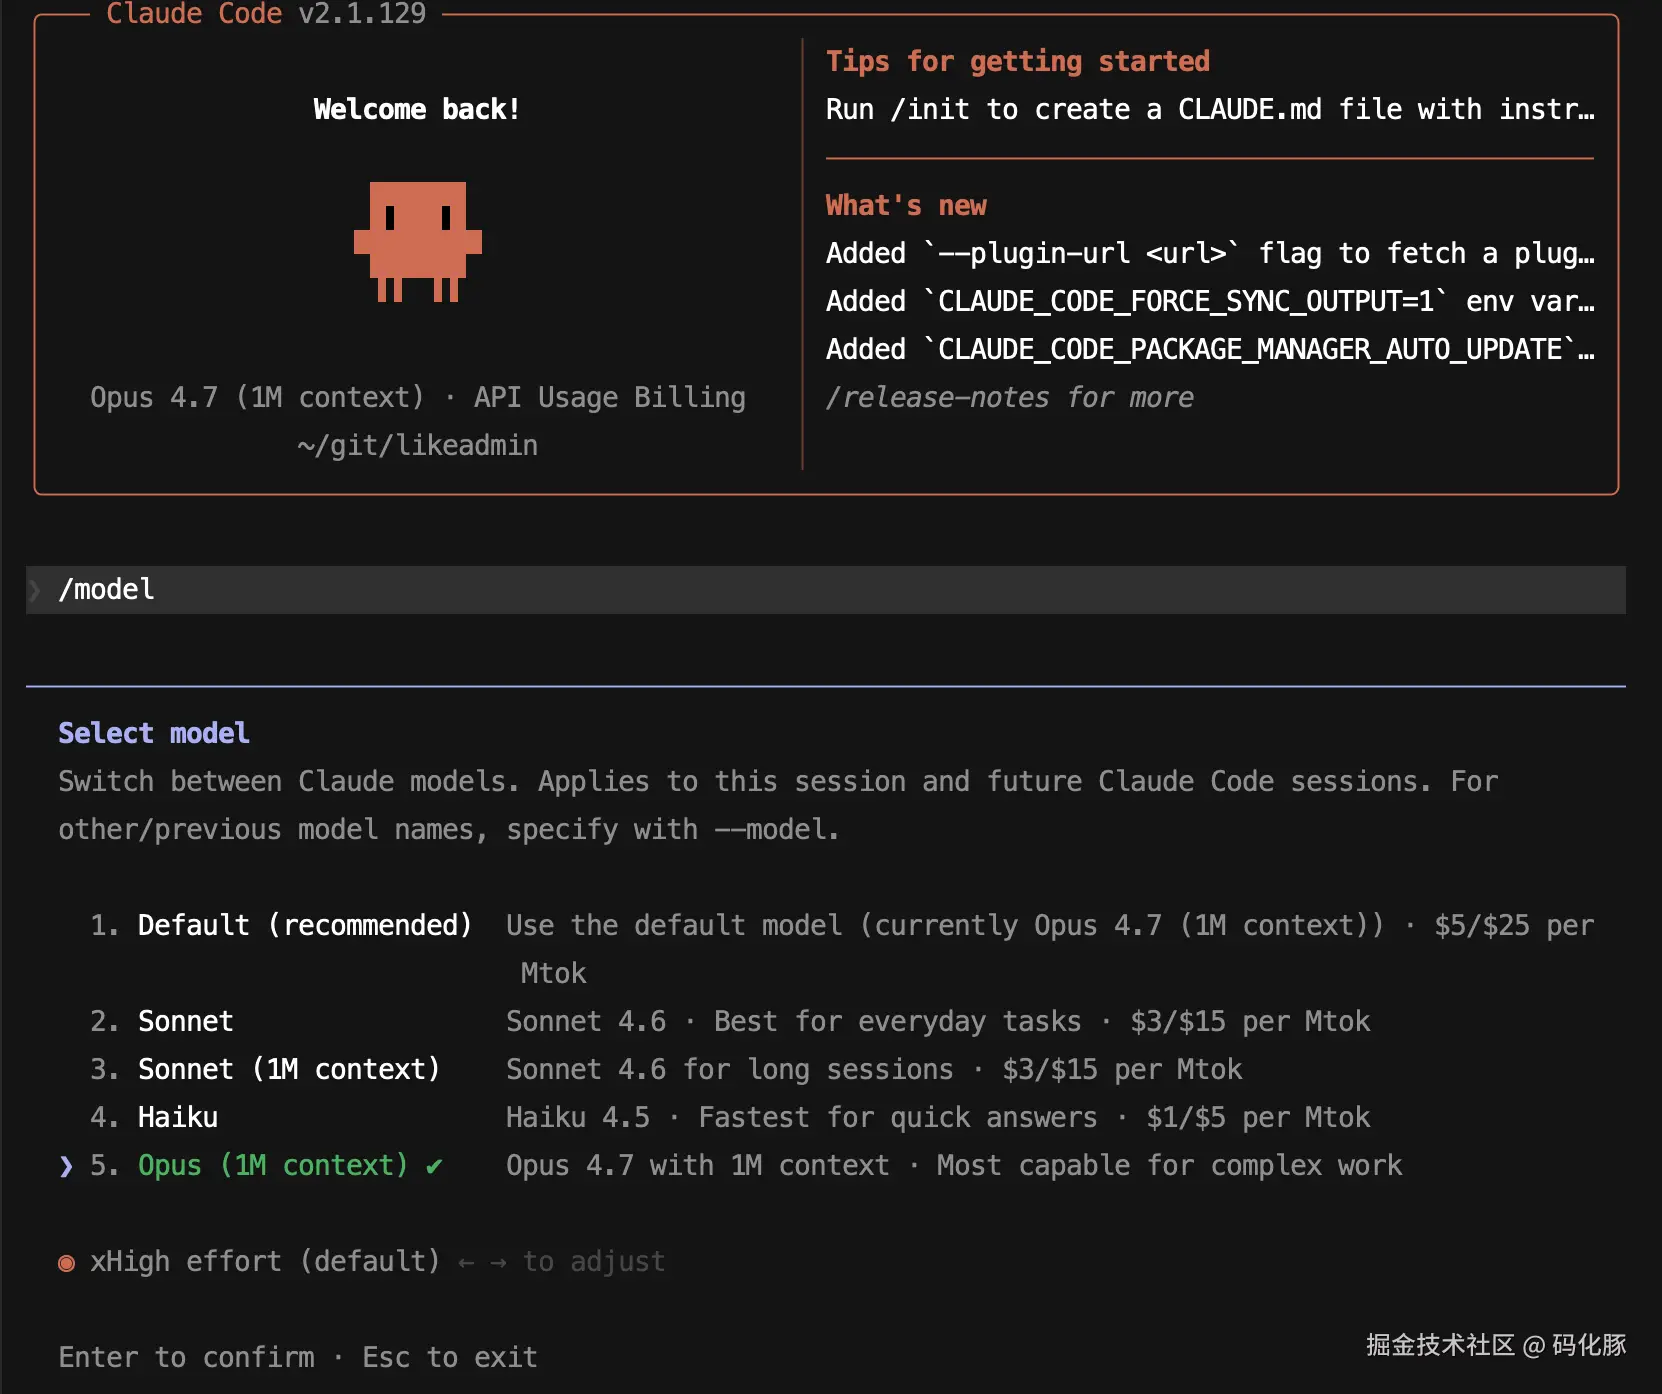
Task: Choose the Haiku model option
Action: coord(178,1117)
